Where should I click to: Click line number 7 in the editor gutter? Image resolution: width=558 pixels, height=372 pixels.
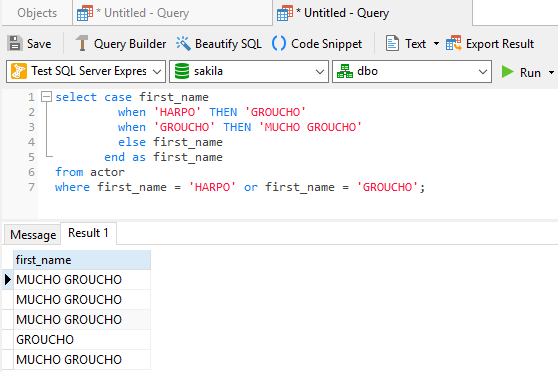coord(31,187)
